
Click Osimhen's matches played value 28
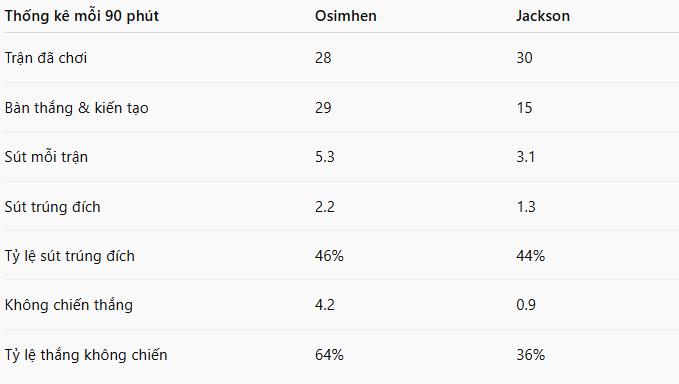coord(323,58)
